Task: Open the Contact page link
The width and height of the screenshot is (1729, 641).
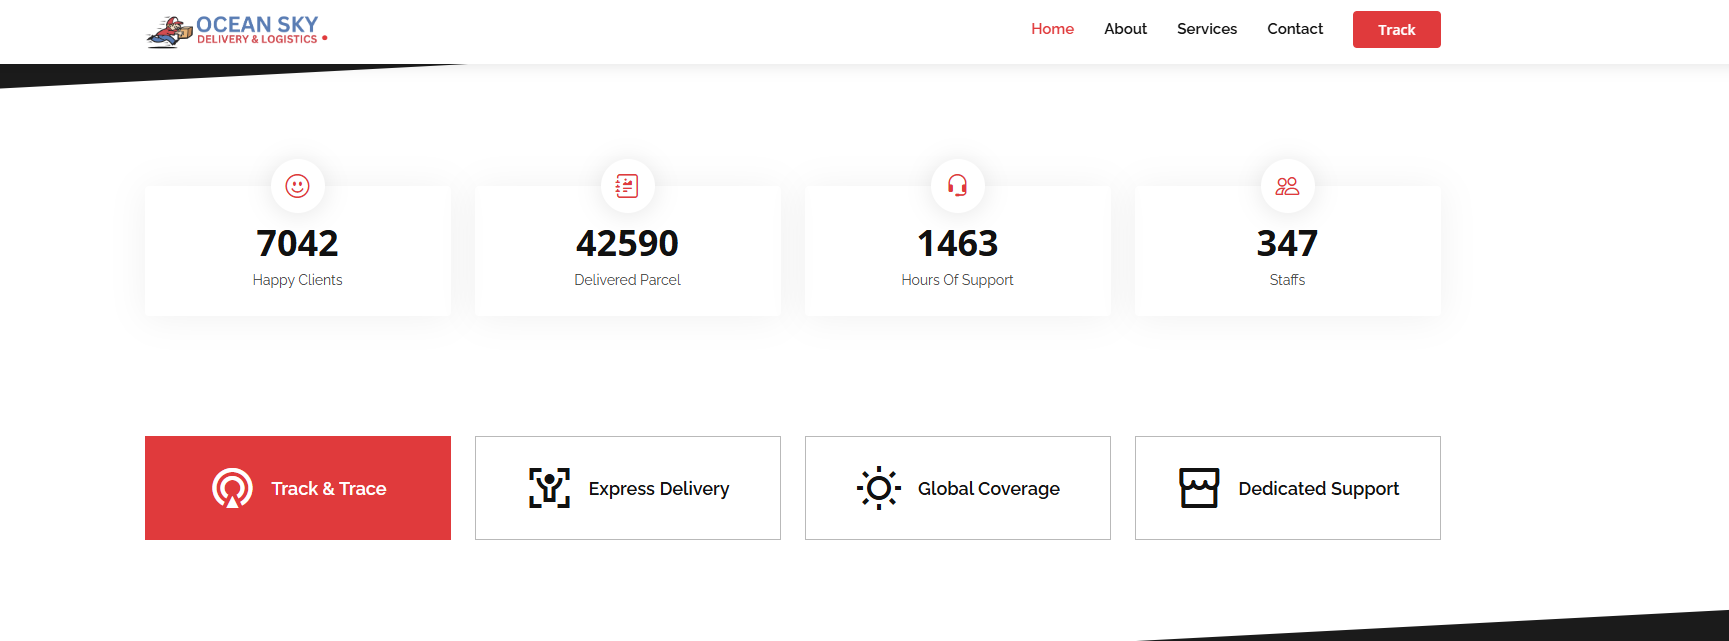Action: (x=1294, y=29)
